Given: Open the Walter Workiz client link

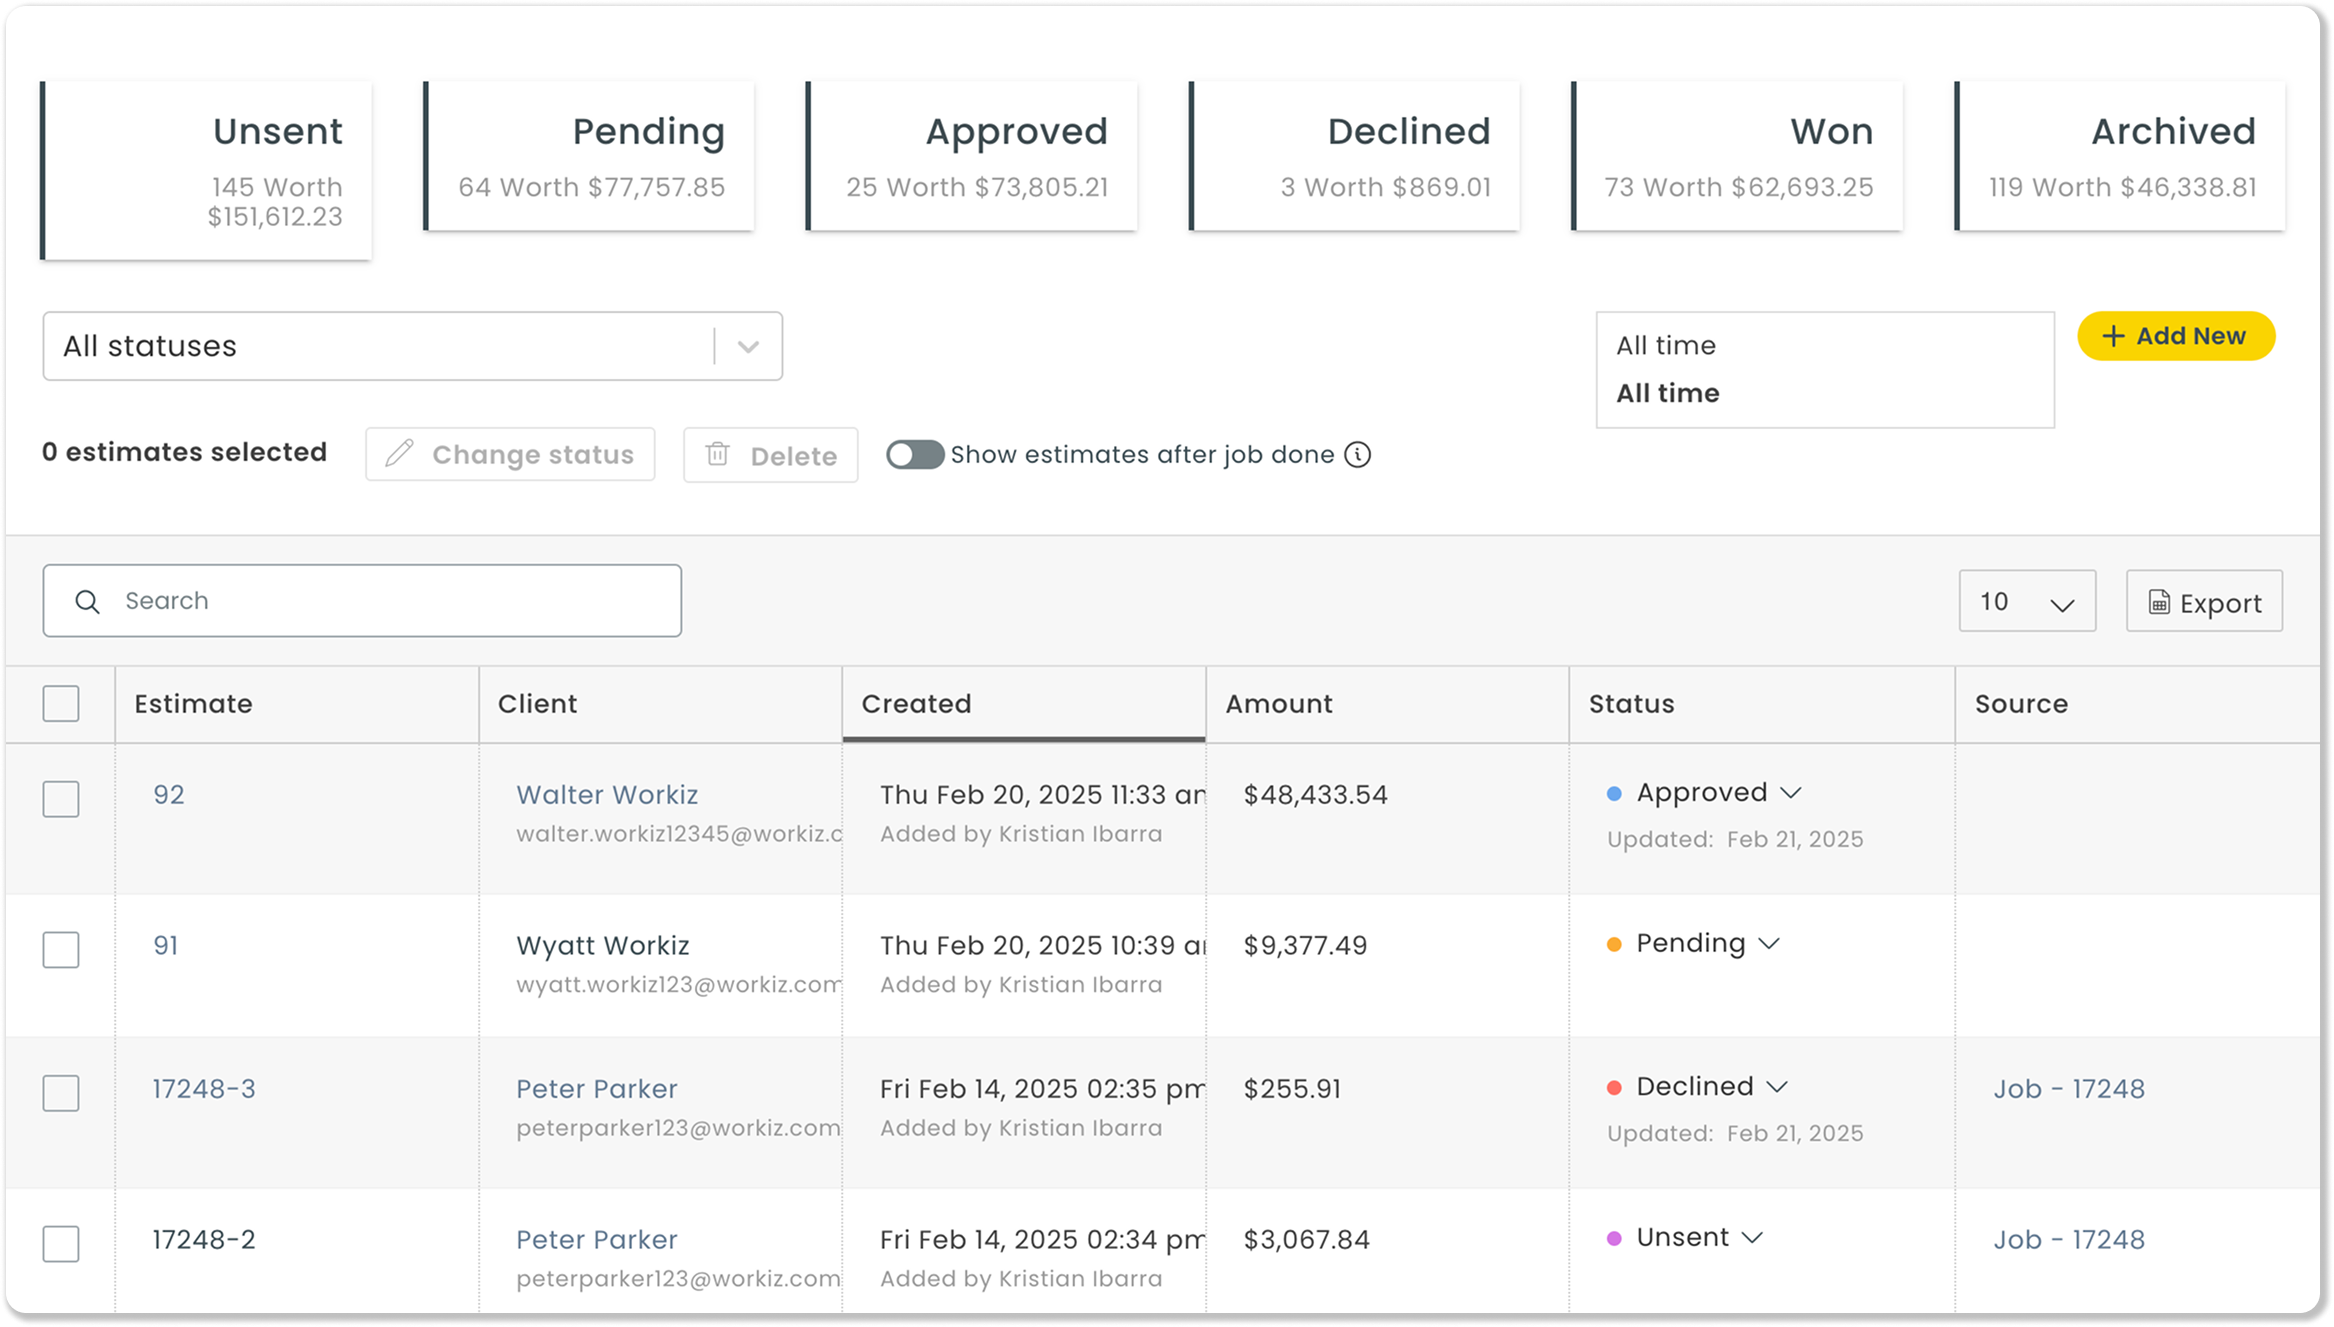Looking at the screenshot, I should pos(607,795).
